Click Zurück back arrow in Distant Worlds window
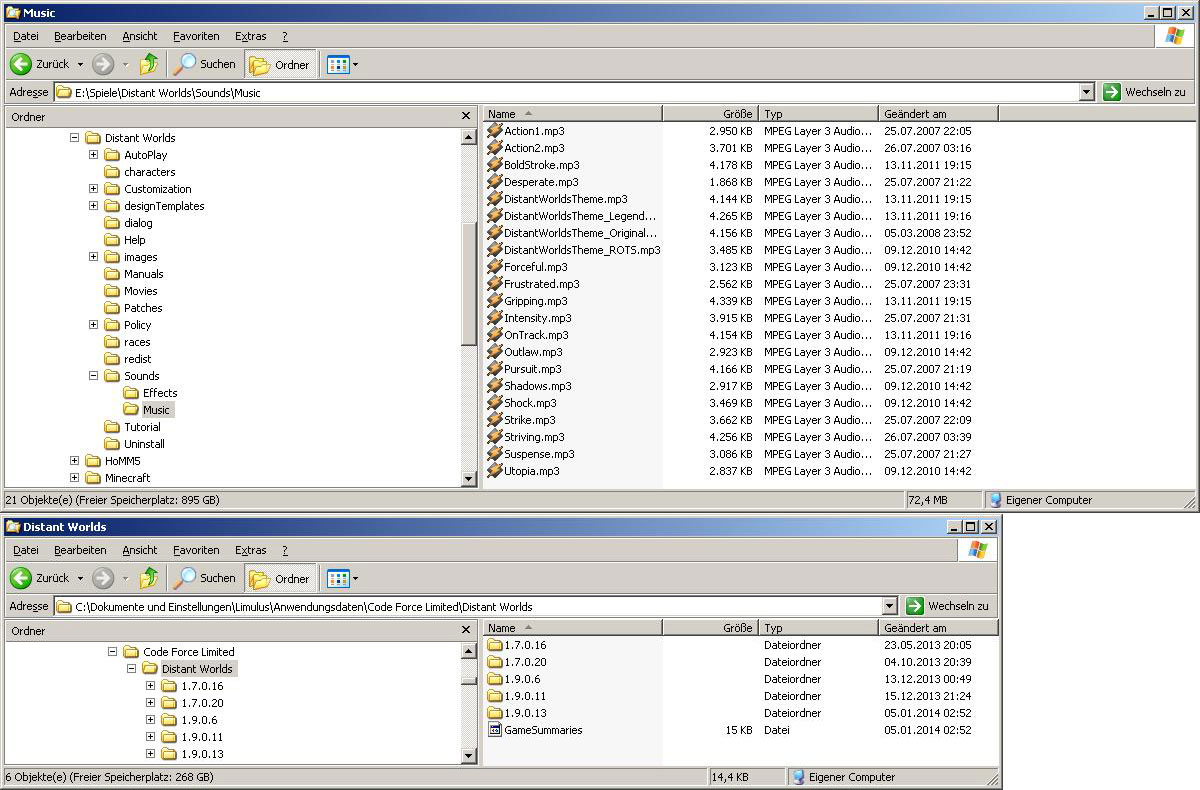Screen dimensions: 1200x790 pos(20,578)
